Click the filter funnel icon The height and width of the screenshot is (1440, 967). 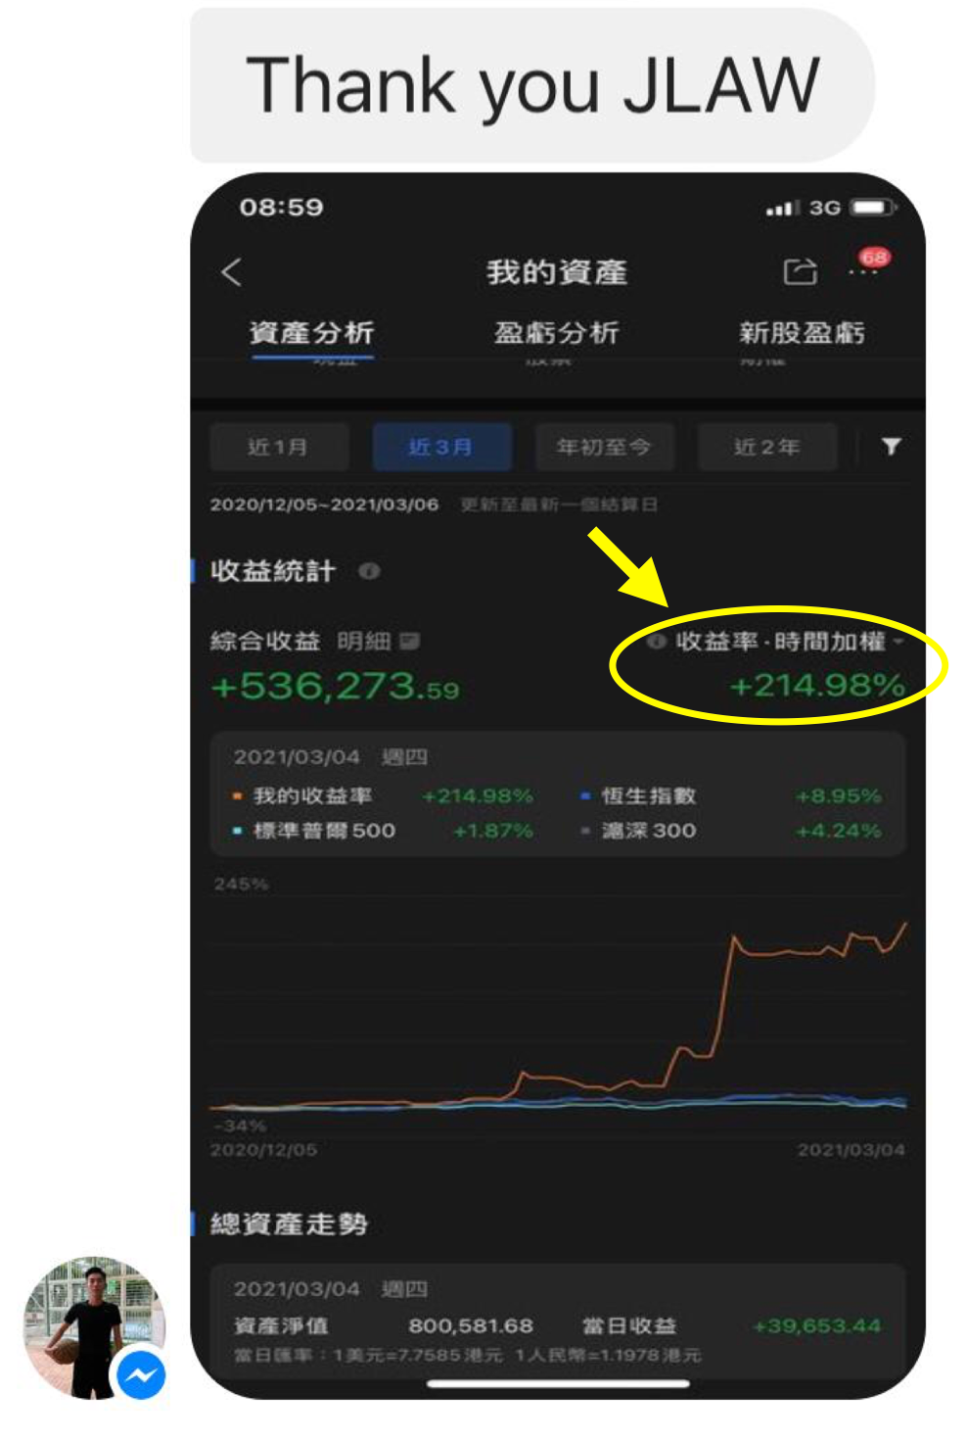point(891,446)
